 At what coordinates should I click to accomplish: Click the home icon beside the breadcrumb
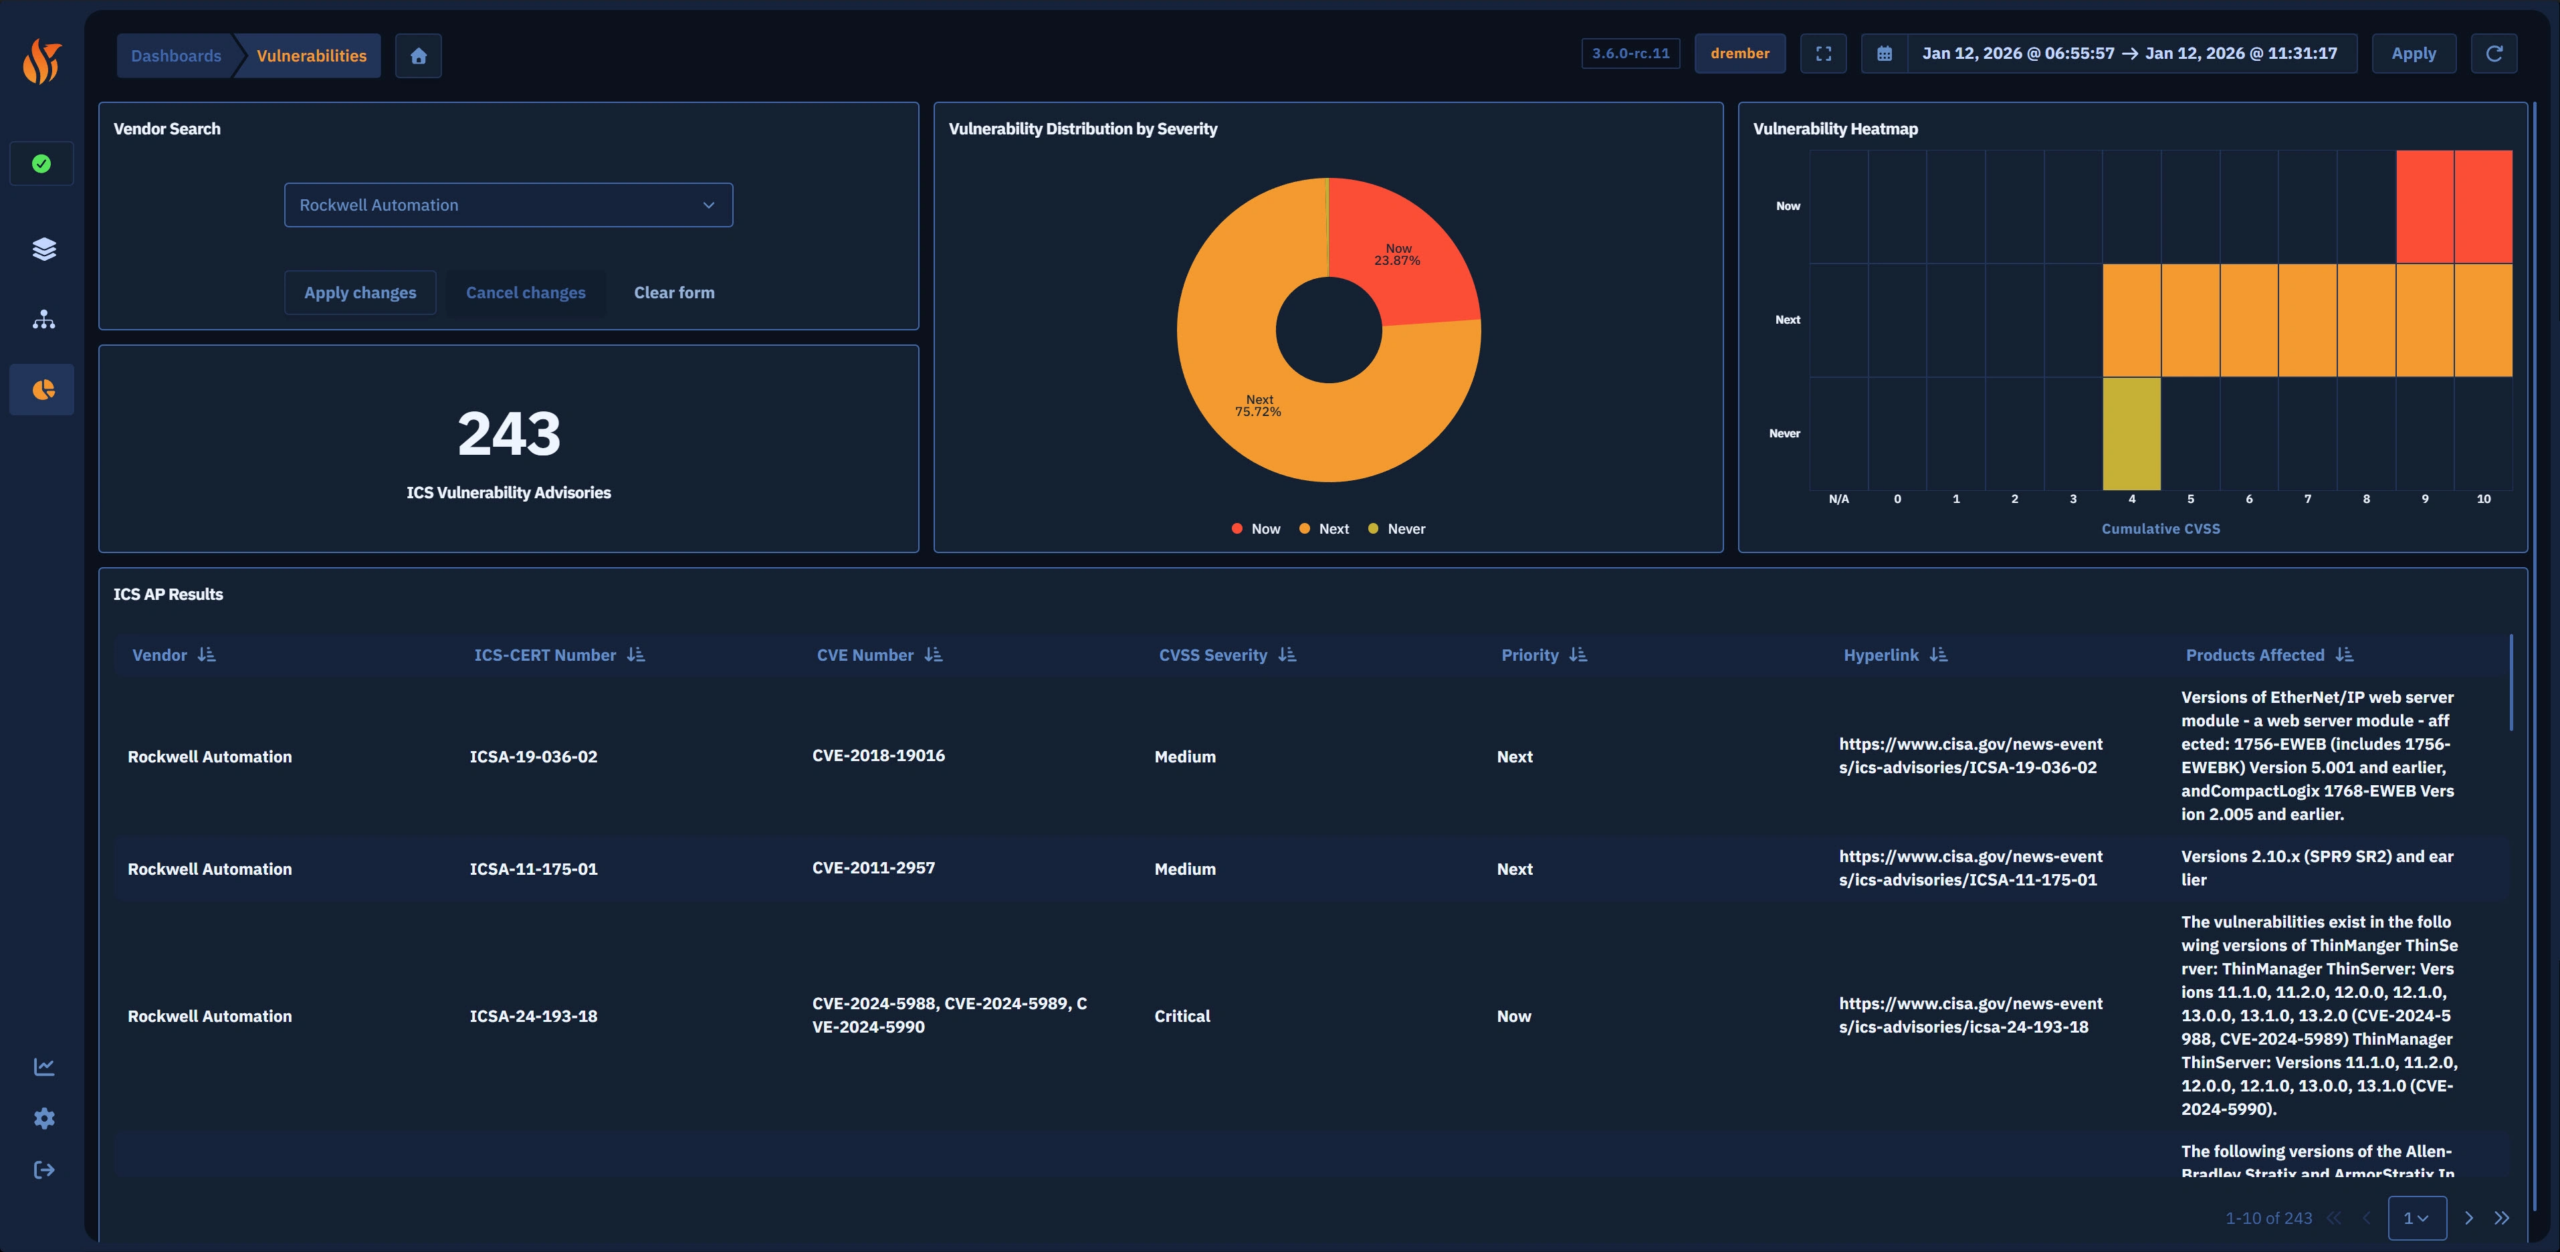(x=418, y=55)
